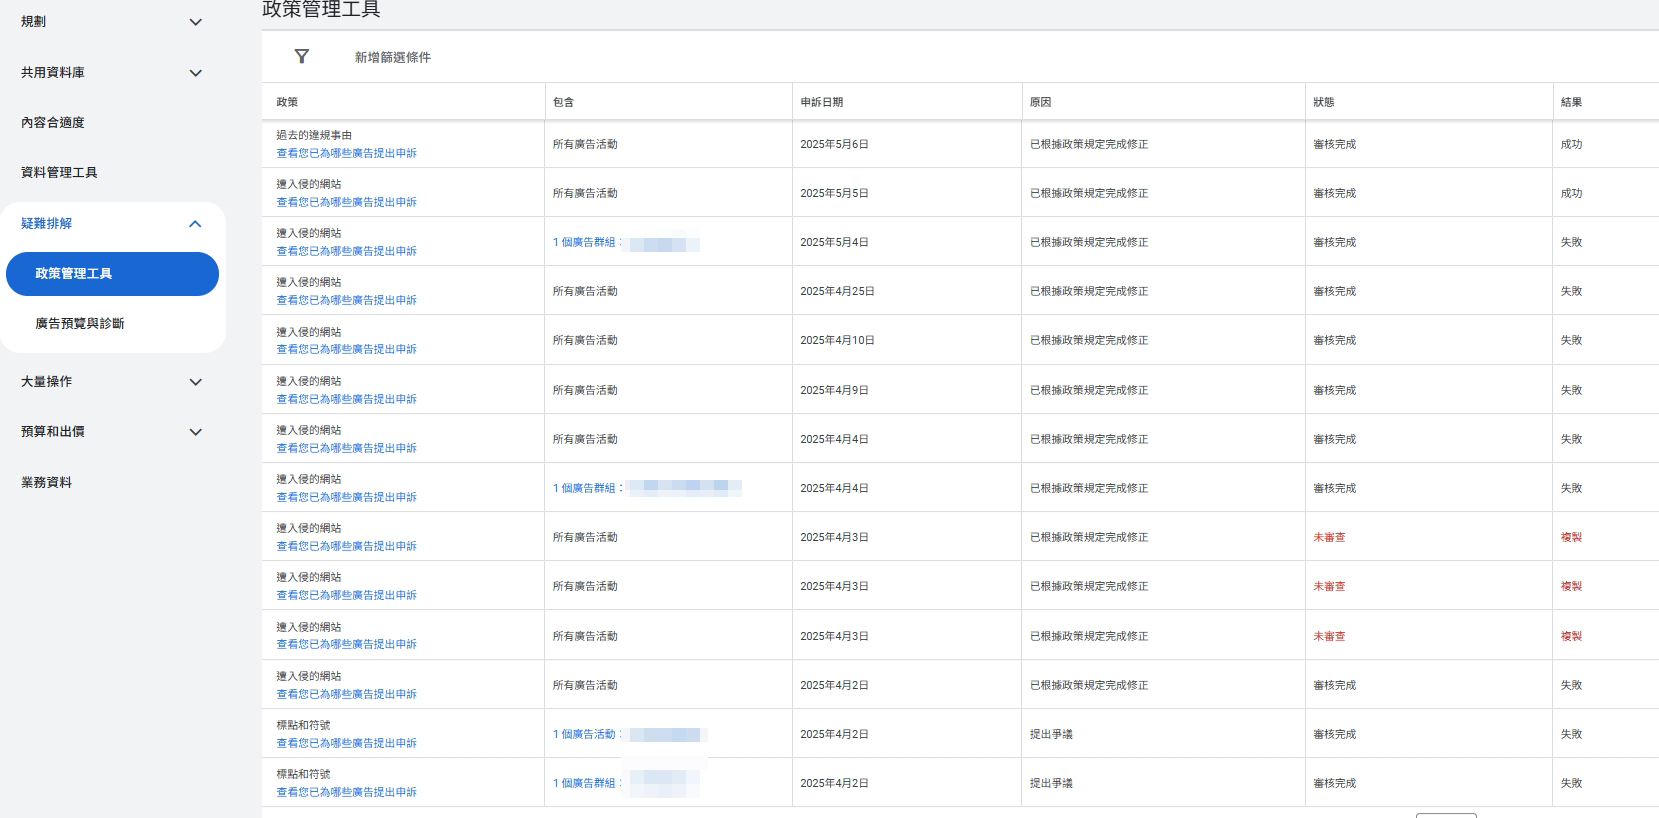Viewport: 1659px width, 818px height.
Task: Open 業務資料 in the sidebar
Action: (46, 483)
